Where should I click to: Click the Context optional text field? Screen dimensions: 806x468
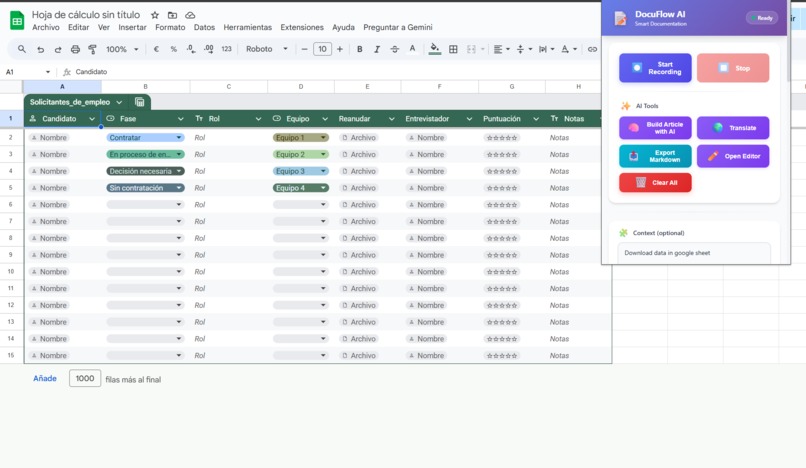[x=694, y=253]
